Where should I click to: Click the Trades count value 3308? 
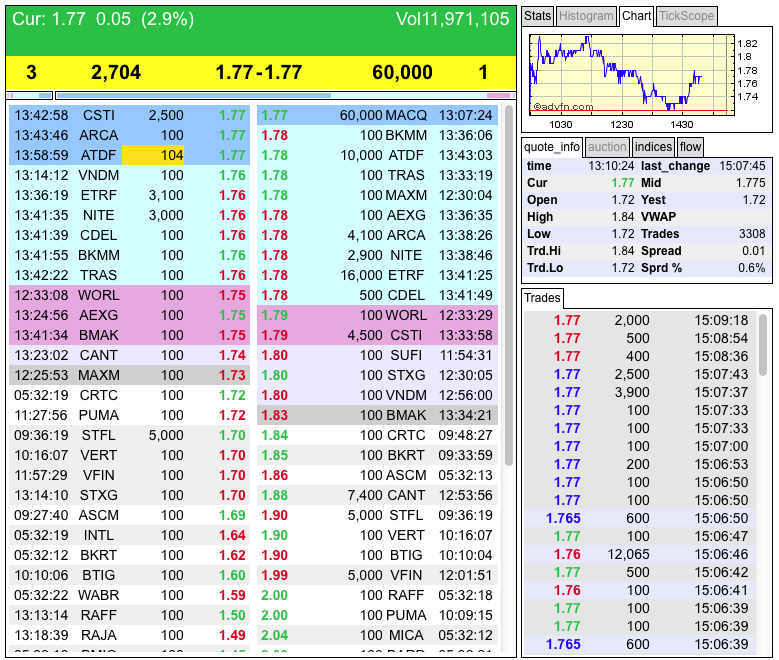pyautogui.click(x=752, y=234)
